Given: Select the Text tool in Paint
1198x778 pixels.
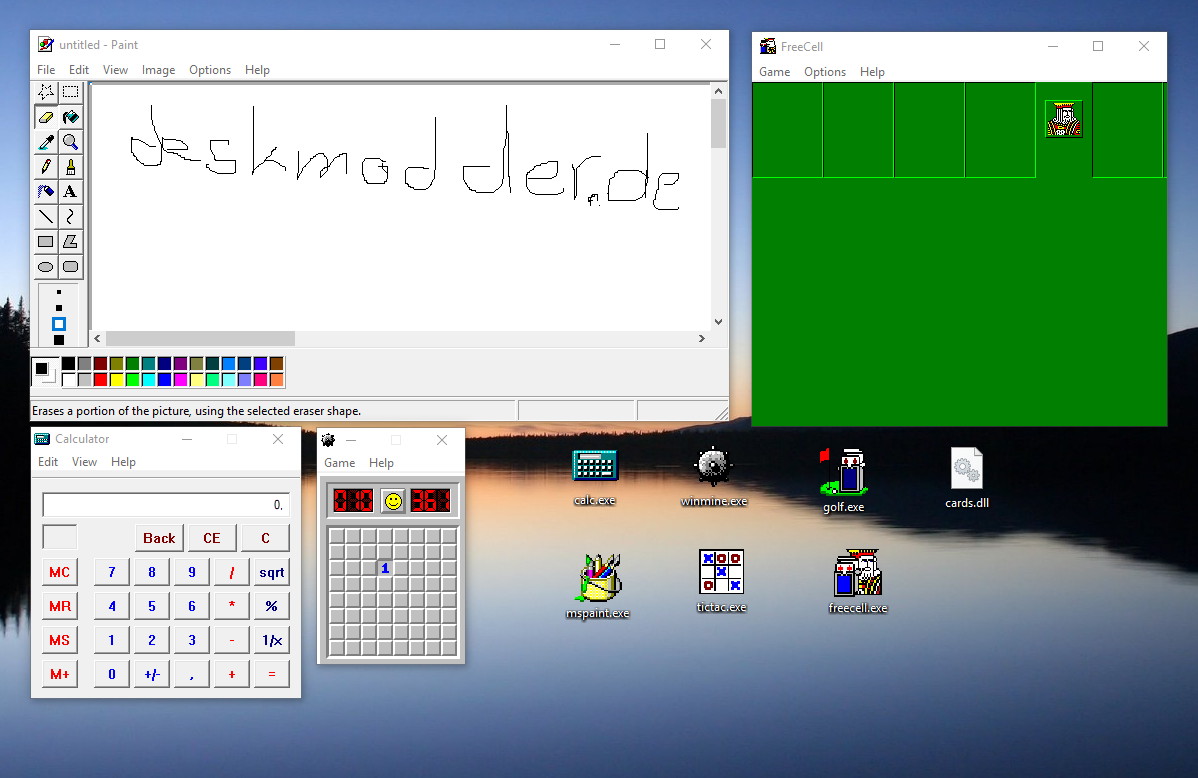Looking at the screenshot, I should [70, 192].
